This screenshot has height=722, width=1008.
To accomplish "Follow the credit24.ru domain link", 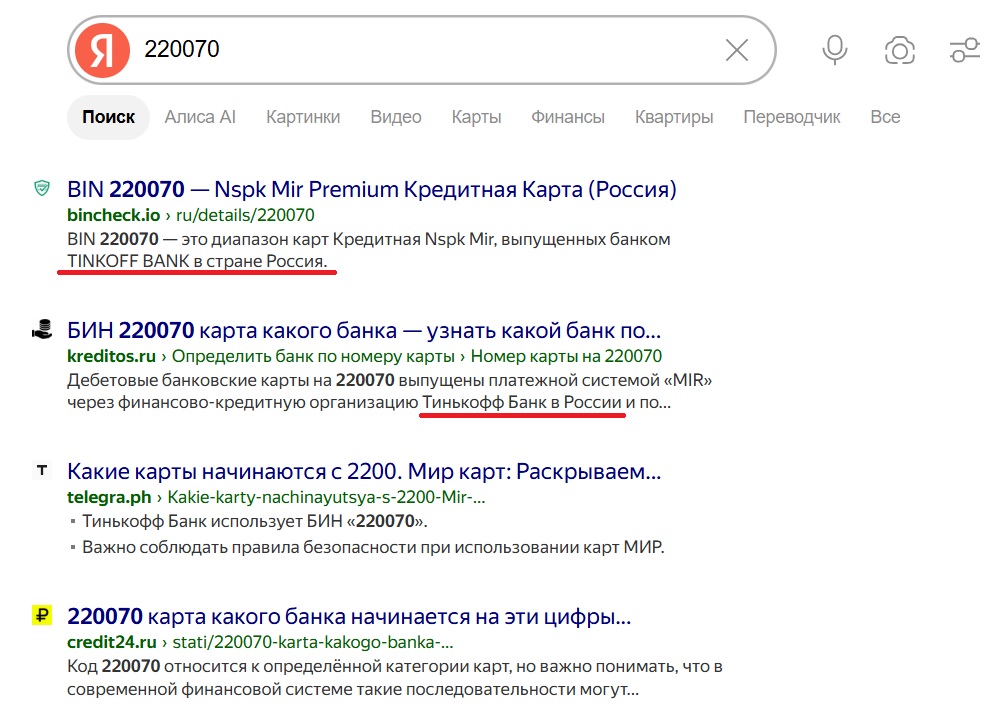I will point(112,642).
